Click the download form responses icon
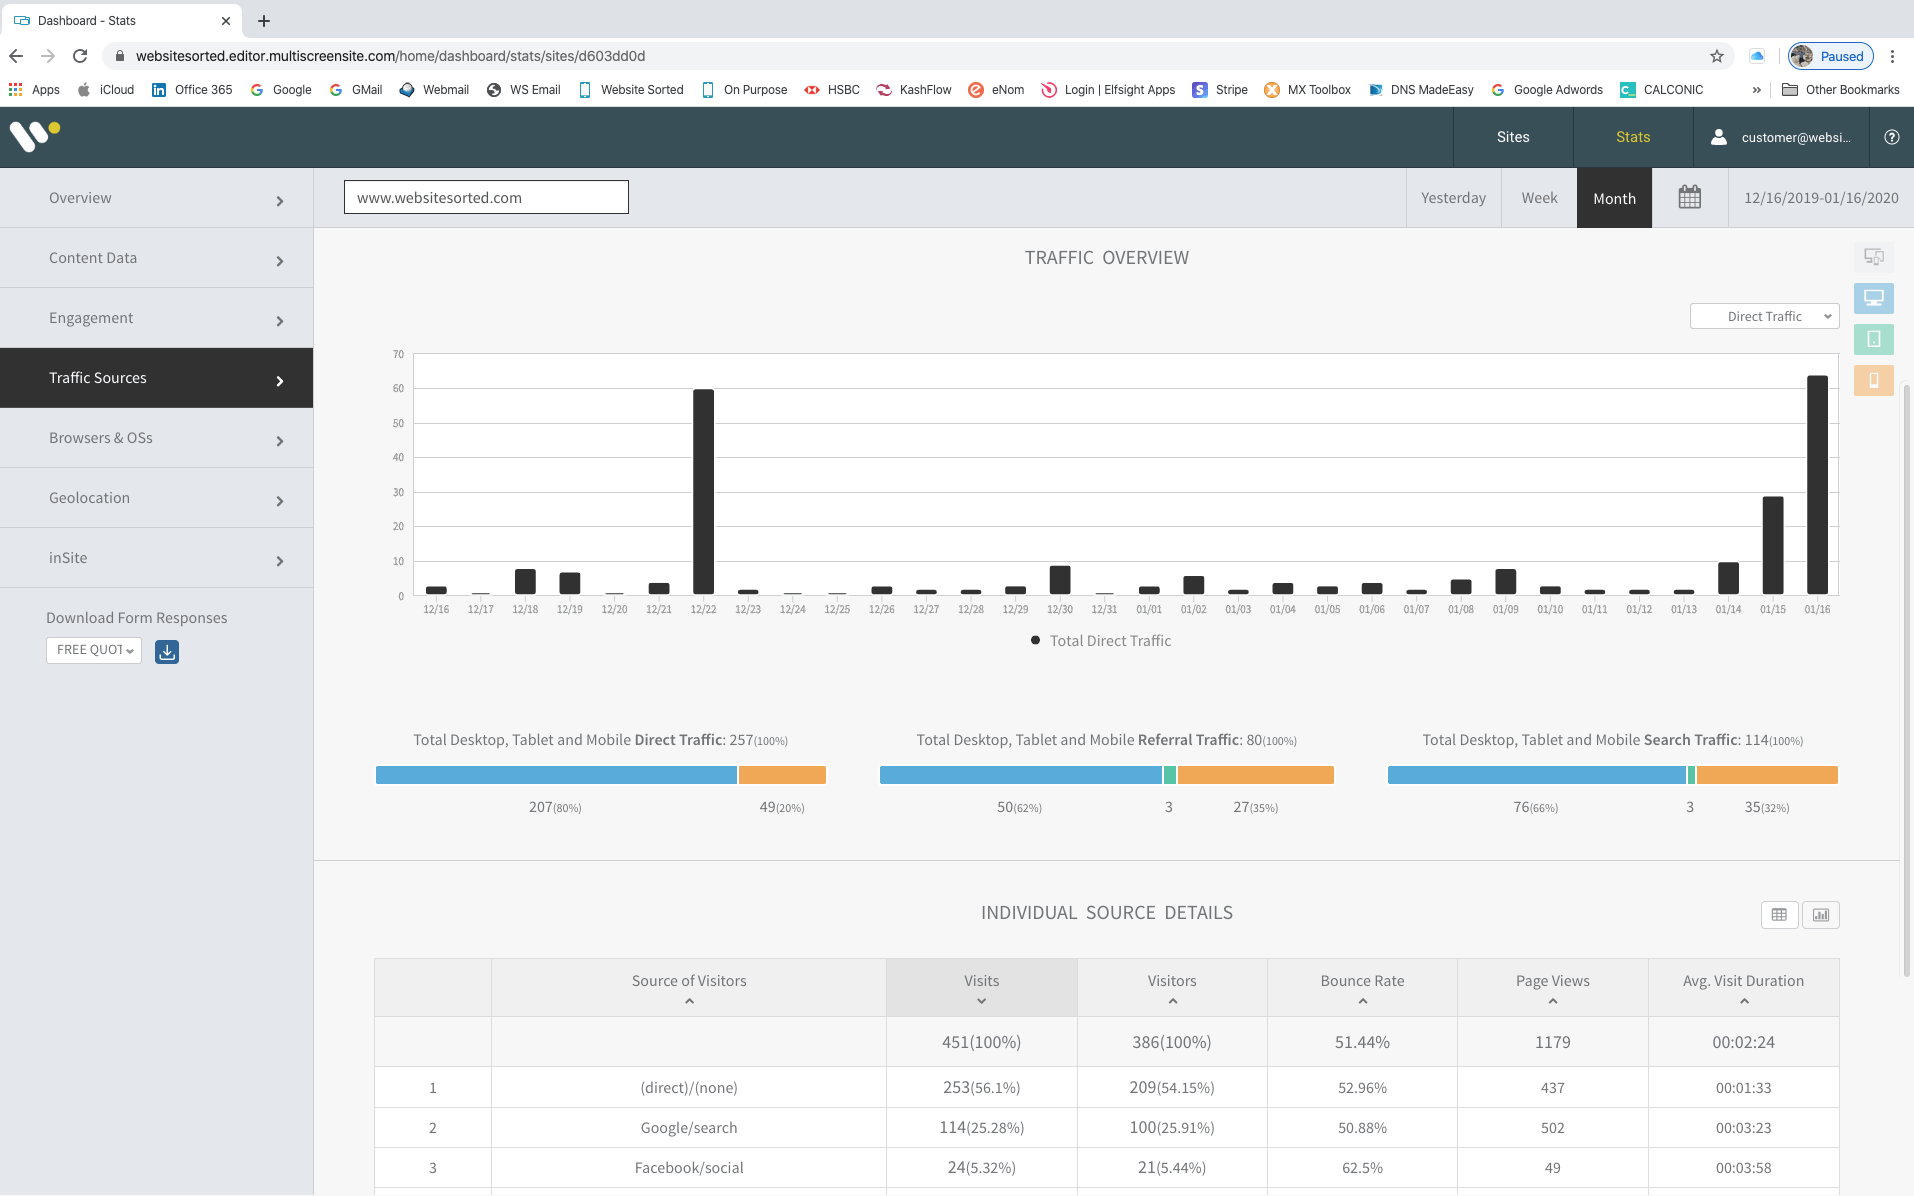1914x1196 pixels. click(166, 651)
